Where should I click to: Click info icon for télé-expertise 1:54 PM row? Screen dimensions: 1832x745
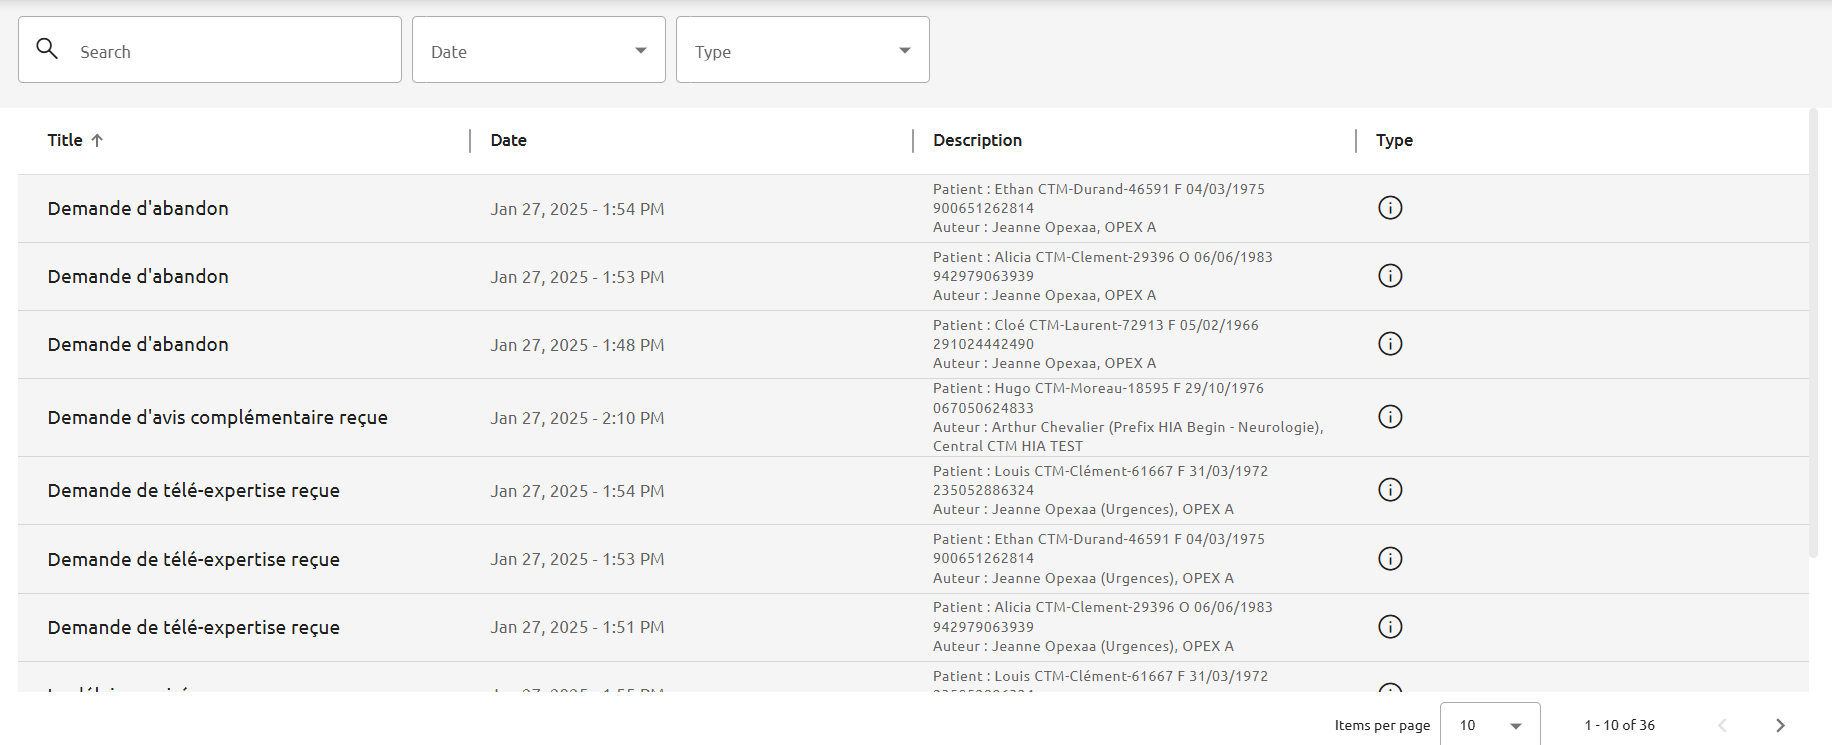point(1390,490)
